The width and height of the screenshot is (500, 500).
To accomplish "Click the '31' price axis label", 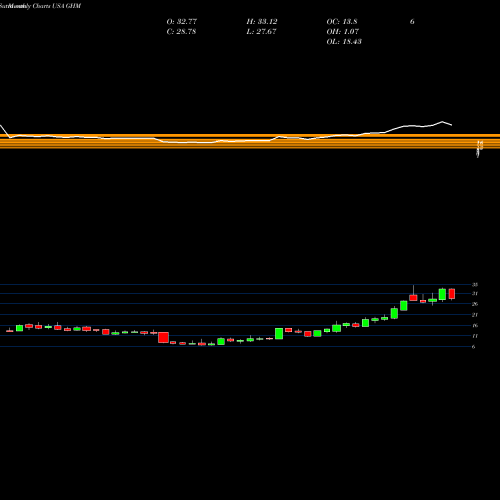I will (475, 294).
